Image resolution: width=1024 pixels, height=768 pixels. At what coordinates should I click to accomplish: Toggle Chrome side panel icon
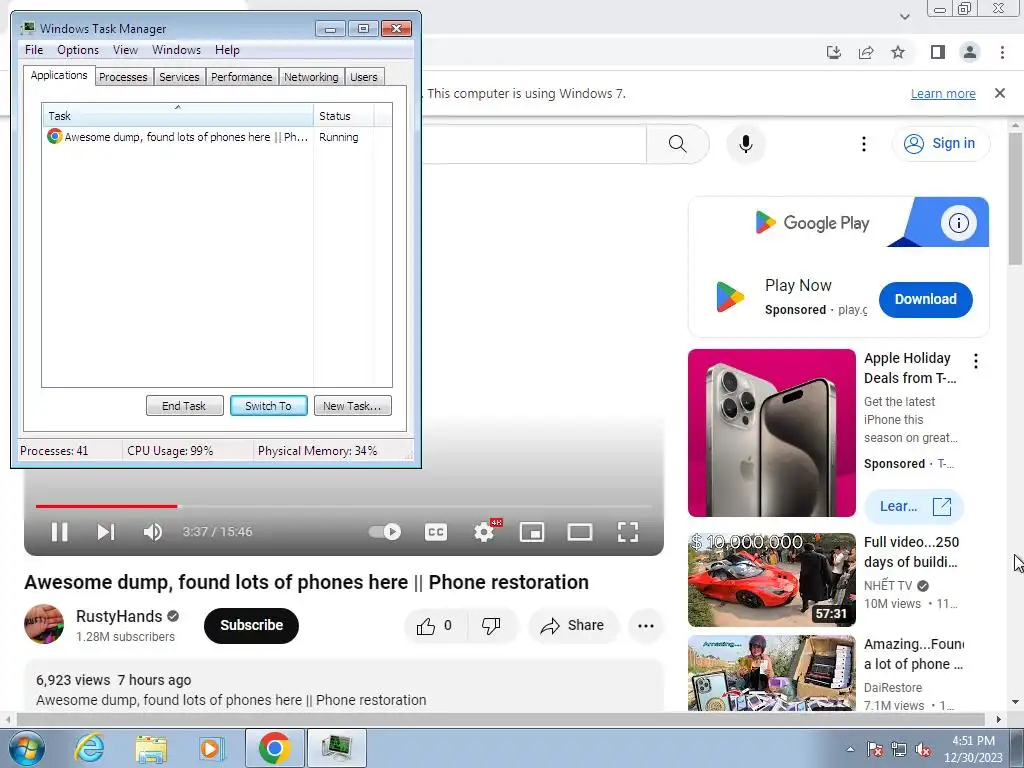(938, 52)
